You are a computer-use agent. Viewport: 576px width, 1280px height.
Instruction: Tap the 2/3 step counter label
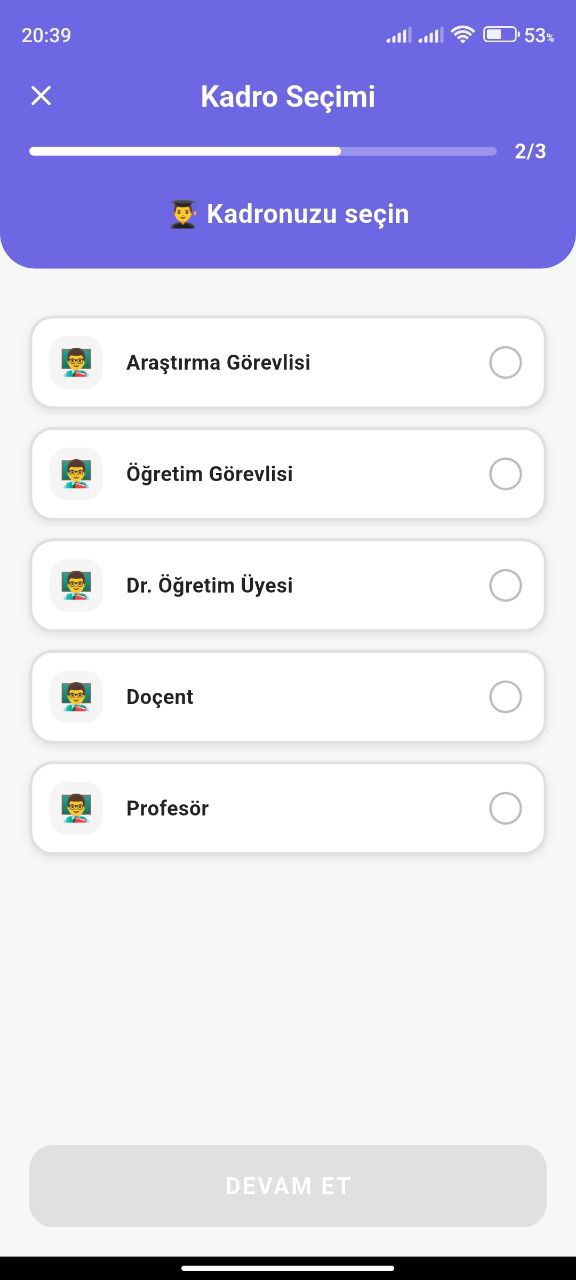(x=527, y=151)
